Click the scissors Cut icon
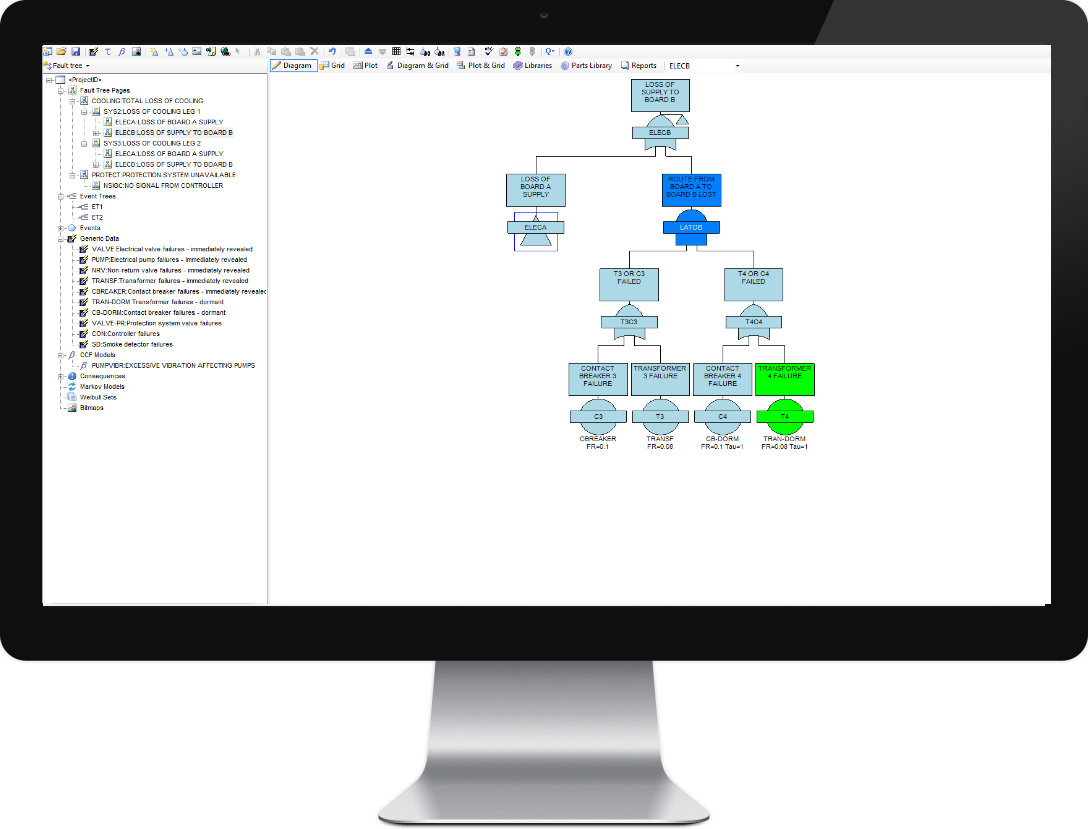 (x=257, y=51)
